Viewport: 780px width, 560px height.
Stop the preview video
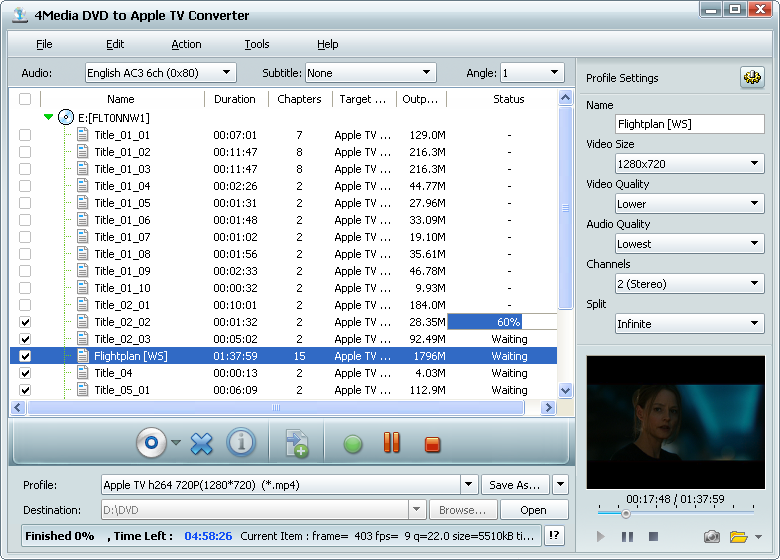(x=654, y=536)
